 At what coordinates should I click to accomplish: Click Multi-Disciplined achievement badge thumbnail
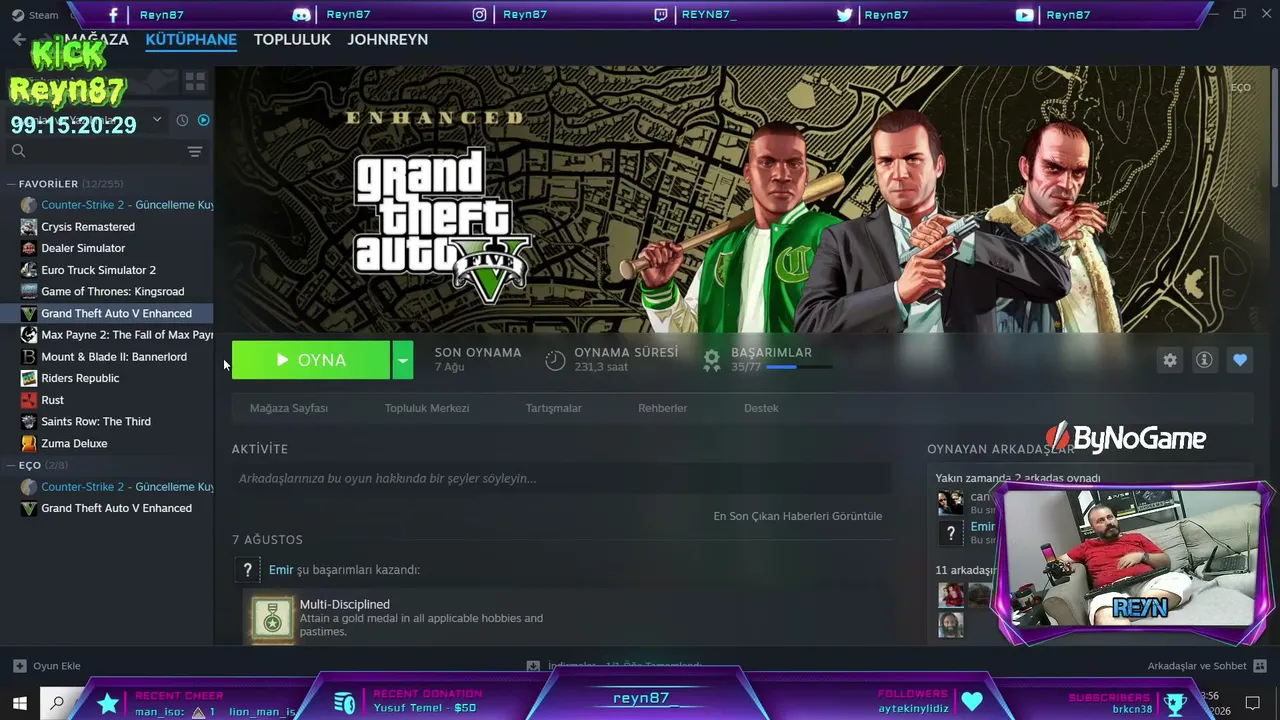[272, 620]
